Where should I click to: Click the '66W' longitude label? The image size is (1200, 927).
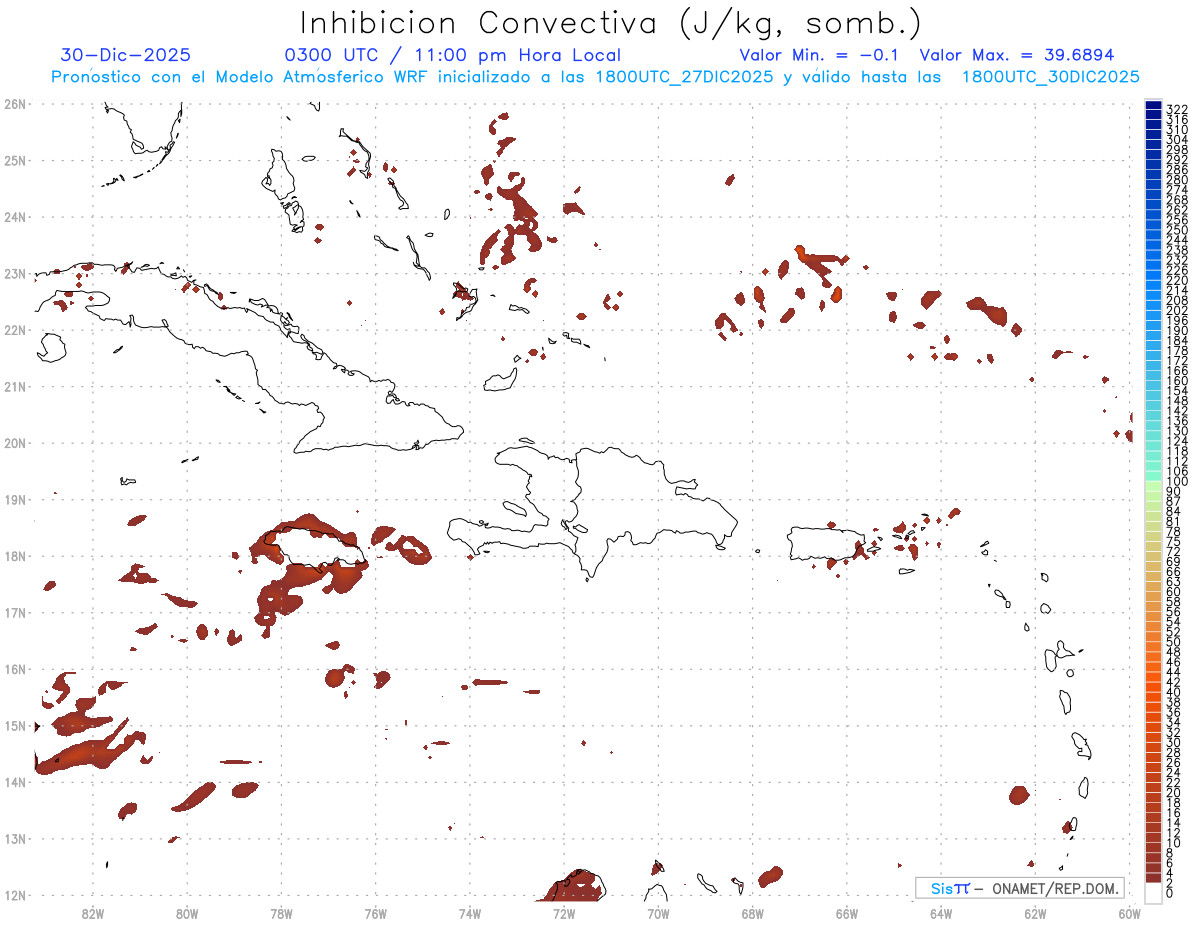click(847, 912)
